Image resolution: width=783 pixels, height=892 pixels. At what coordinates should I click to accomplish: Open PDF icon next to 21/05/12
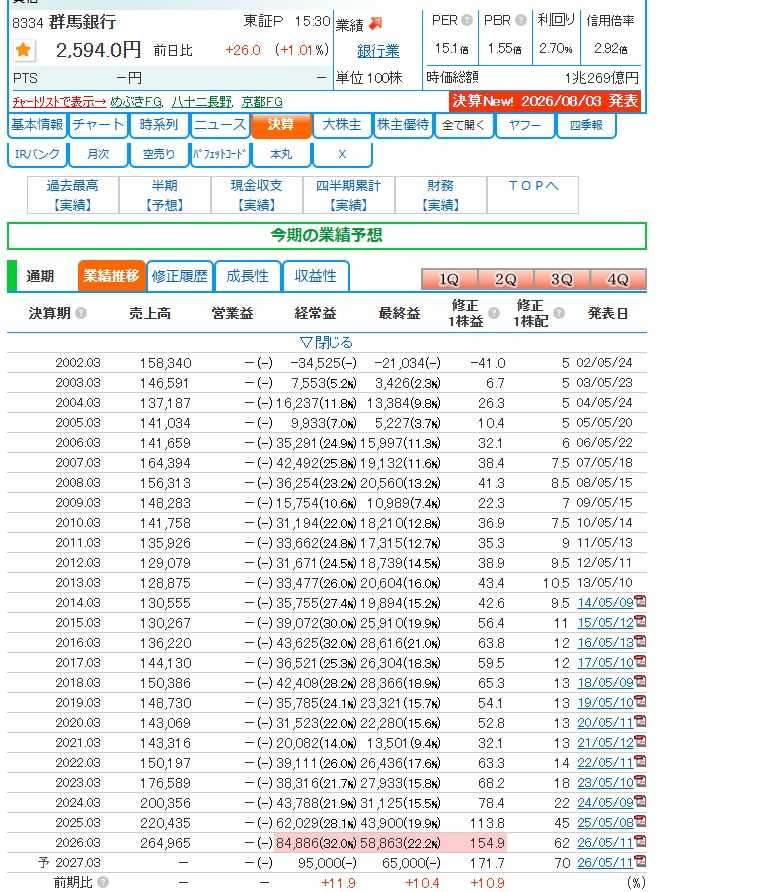point(640,741)
